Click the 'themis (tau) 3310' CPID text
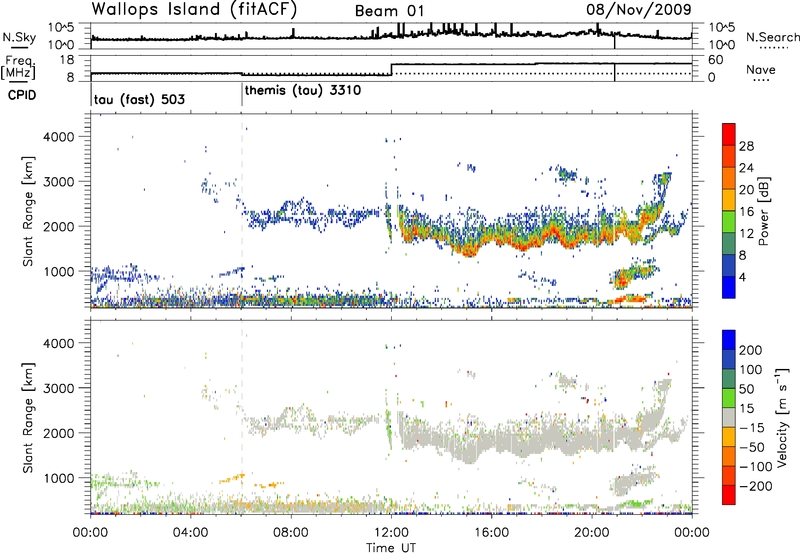This screenshot has width=800, height=554. [x=303, y=91]
